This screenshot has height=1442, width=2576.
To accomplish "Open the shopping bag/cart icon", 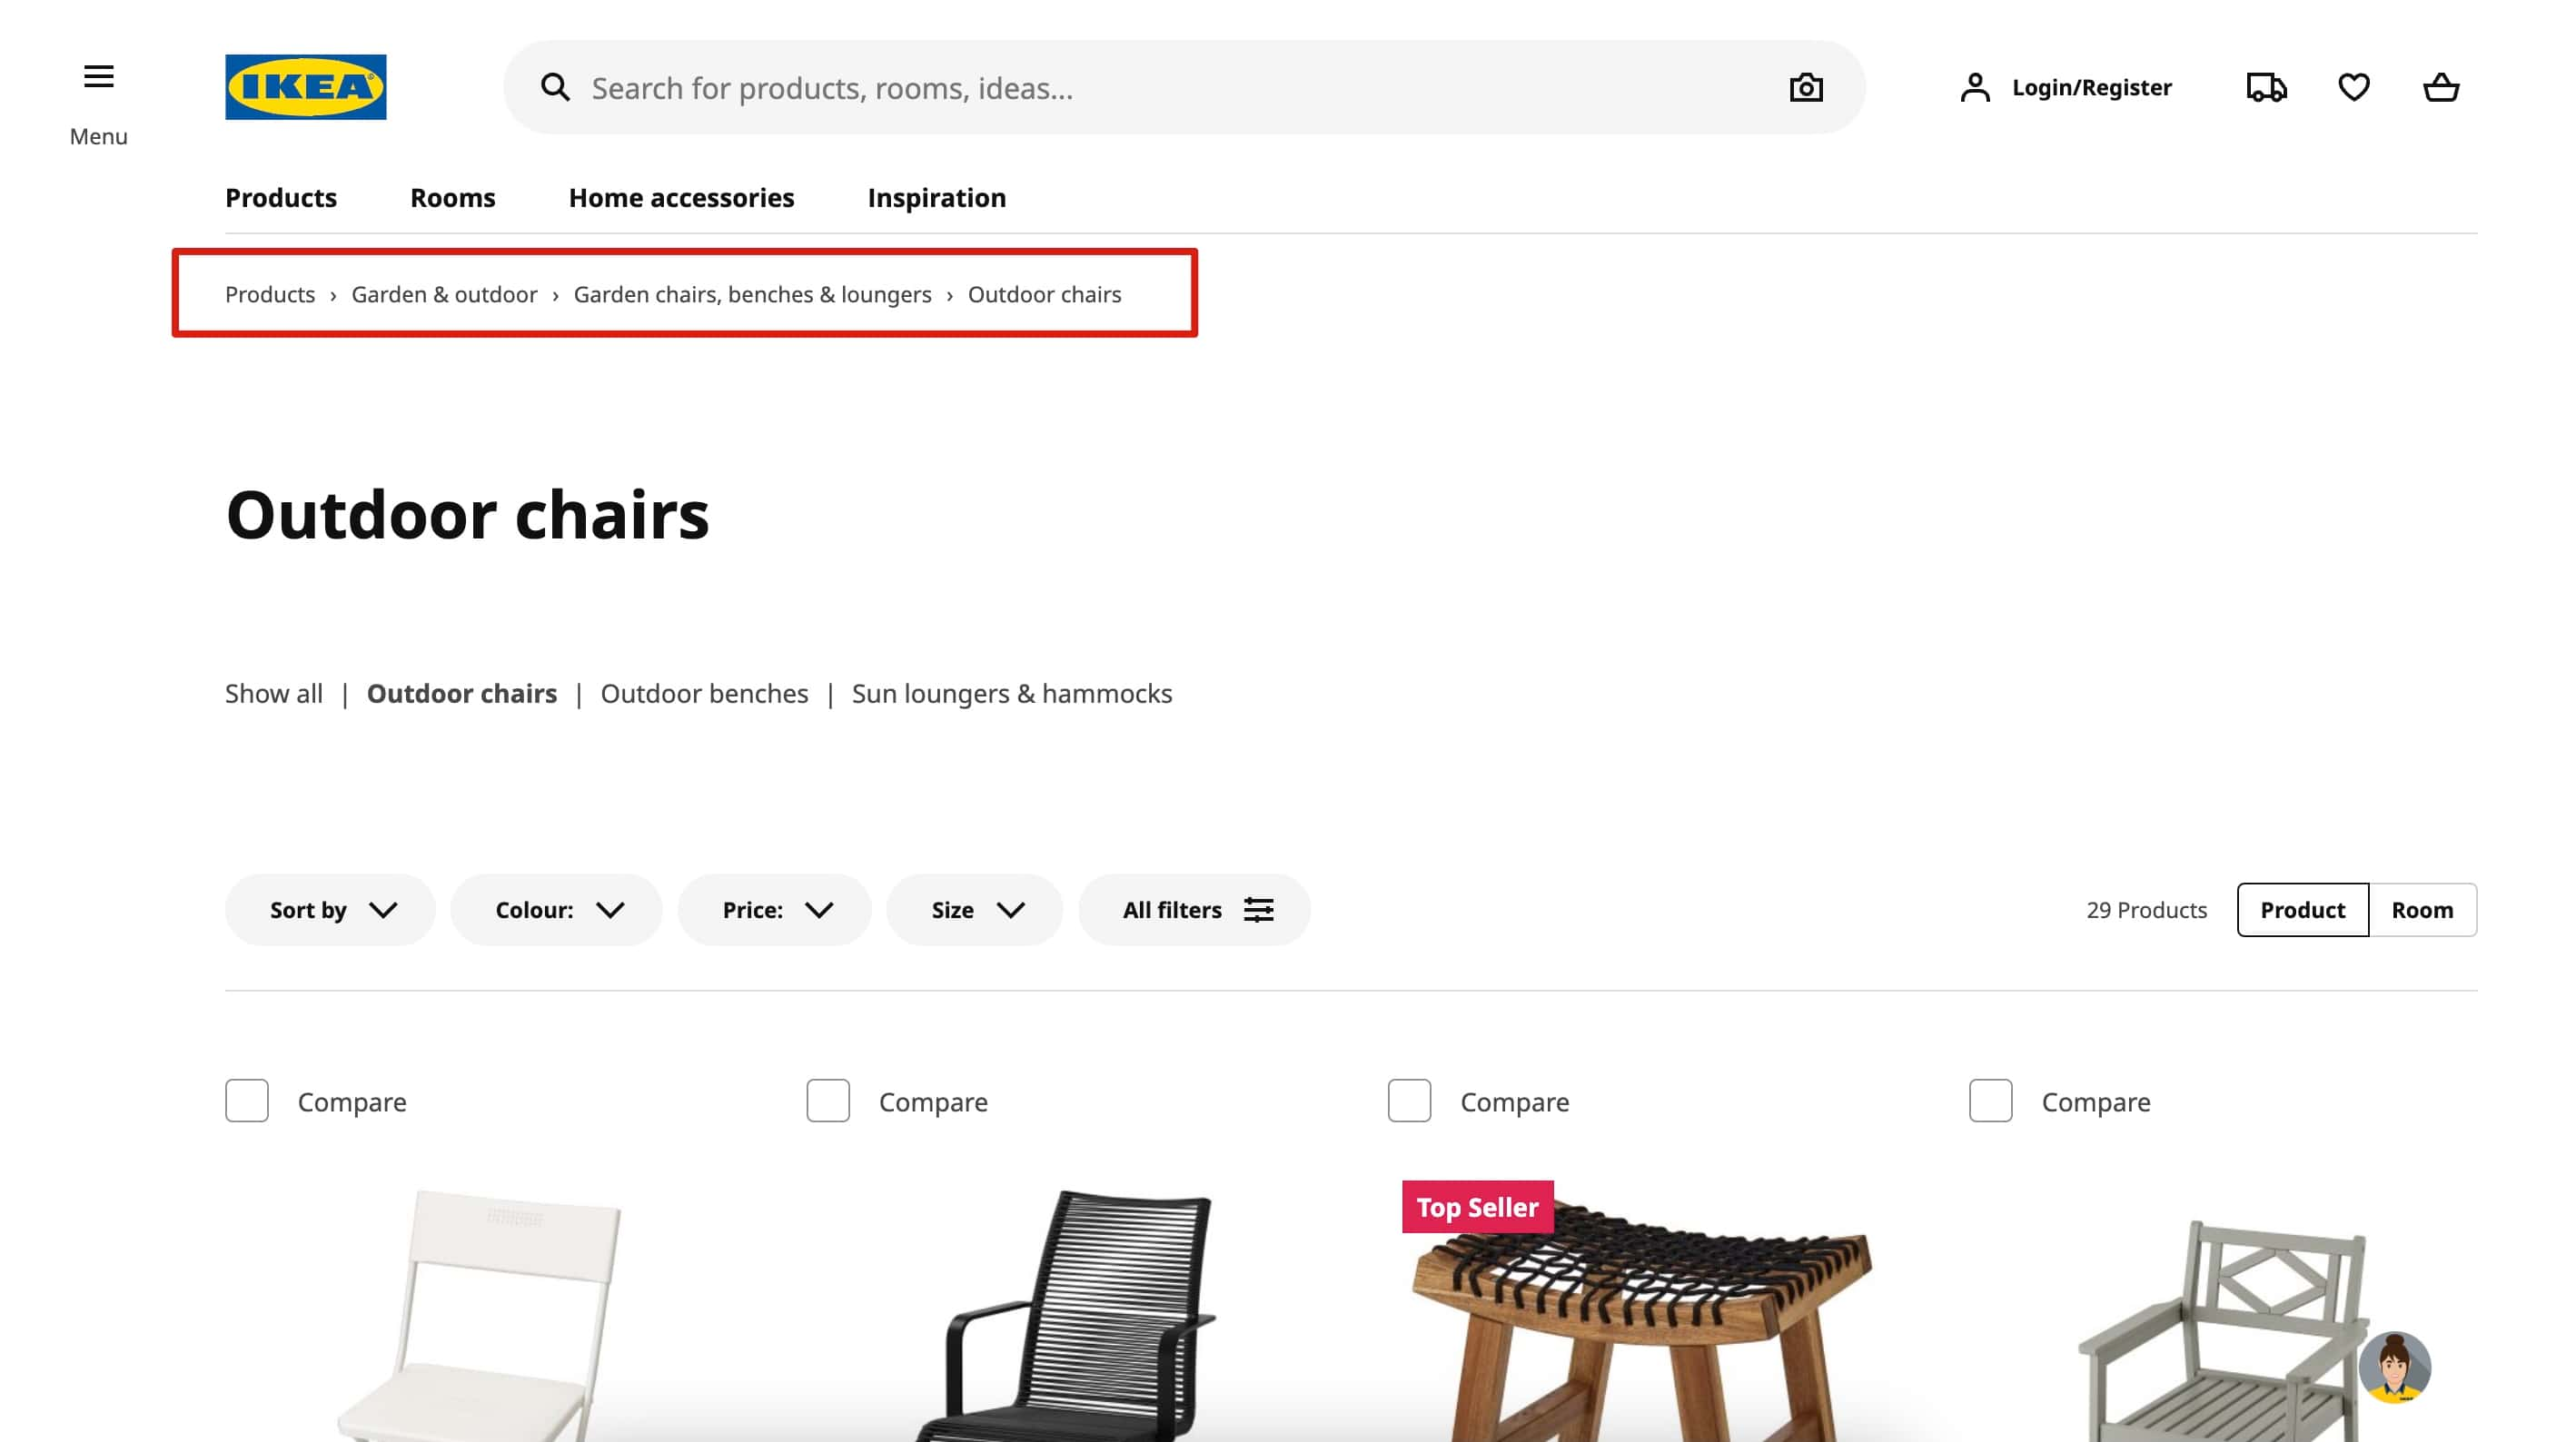I will click(2442, 86).
